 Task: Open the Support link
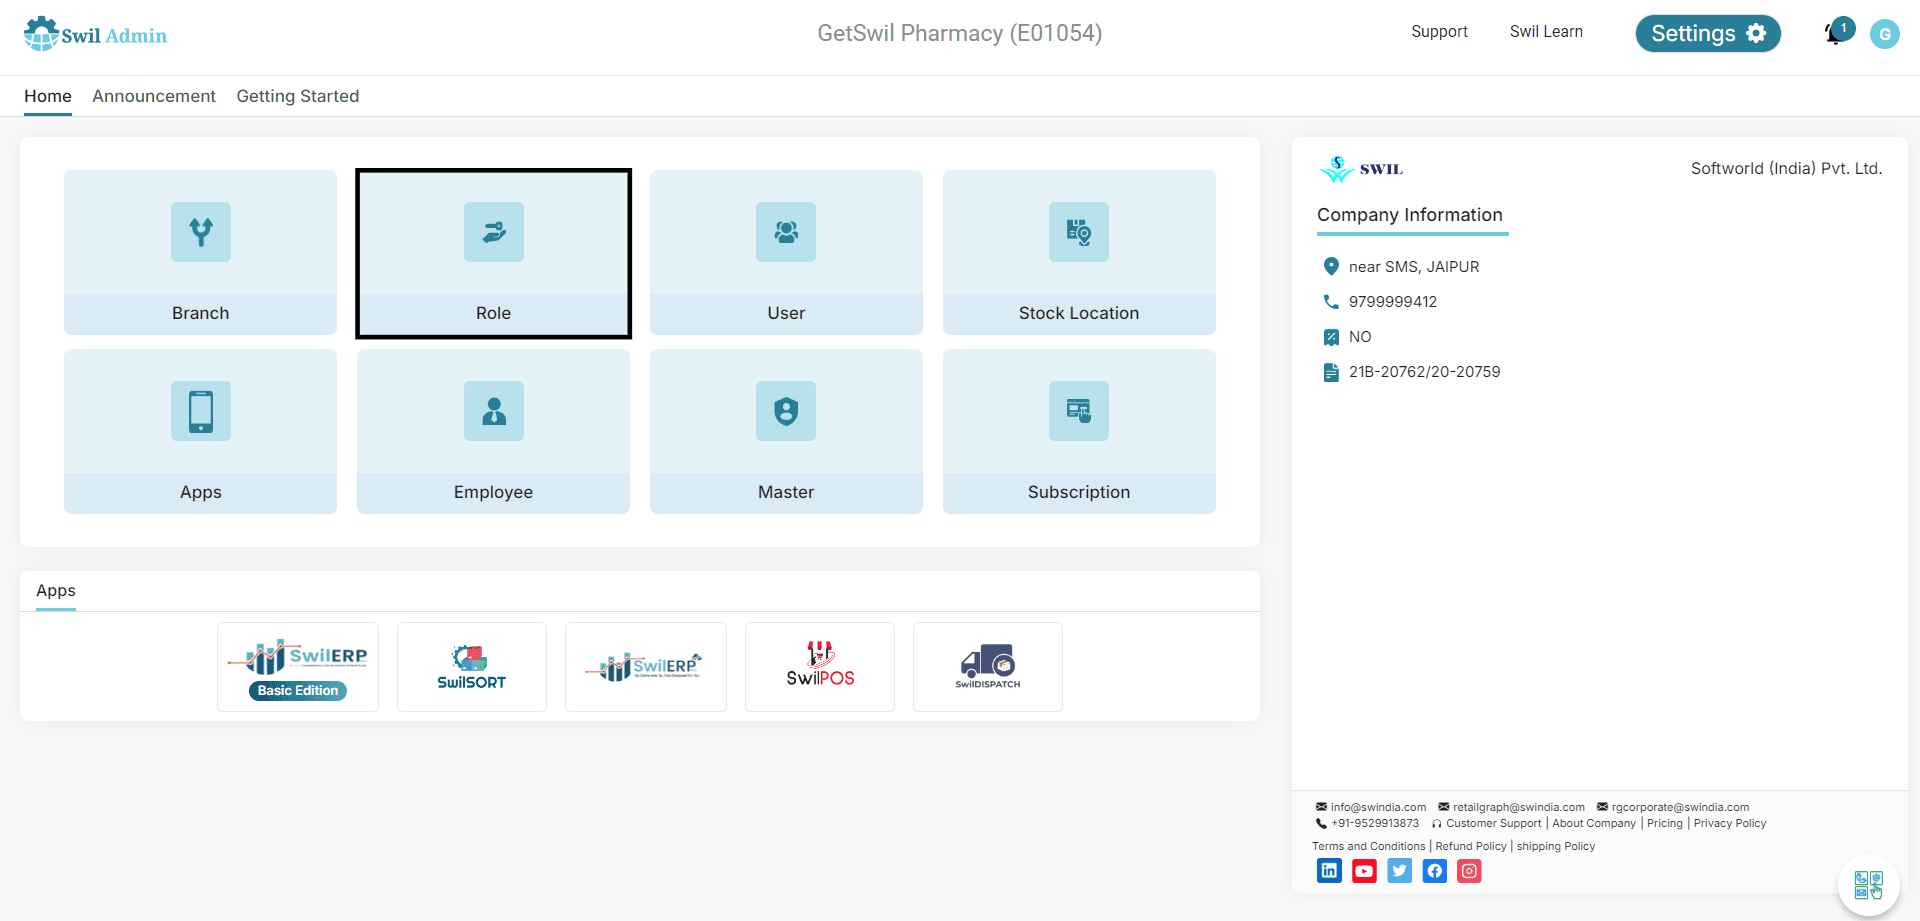1439,32
